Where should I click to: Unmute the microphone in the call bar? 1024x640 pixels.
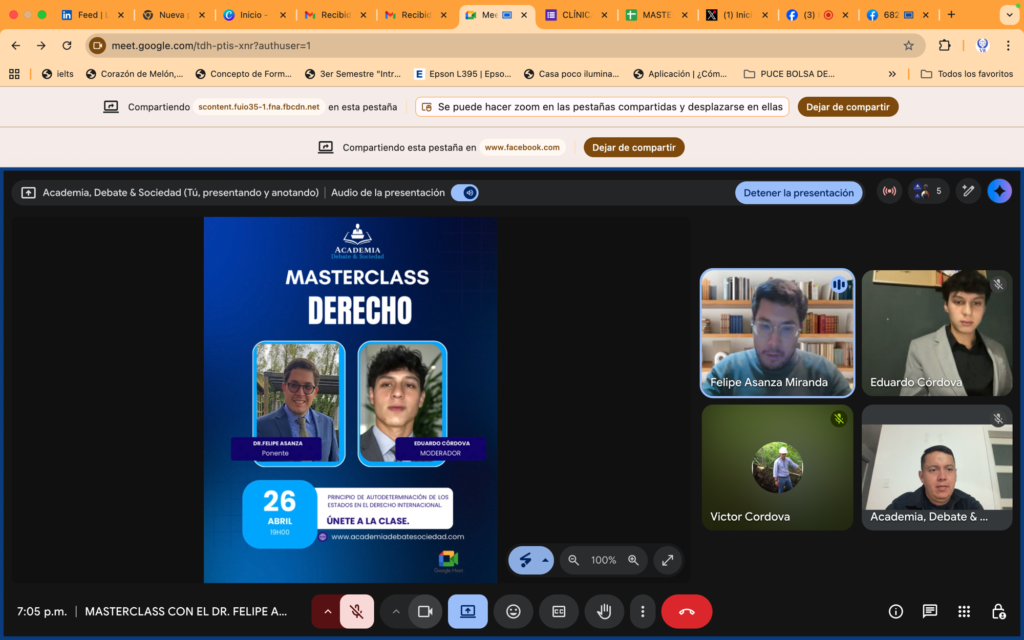coord(357,611)
